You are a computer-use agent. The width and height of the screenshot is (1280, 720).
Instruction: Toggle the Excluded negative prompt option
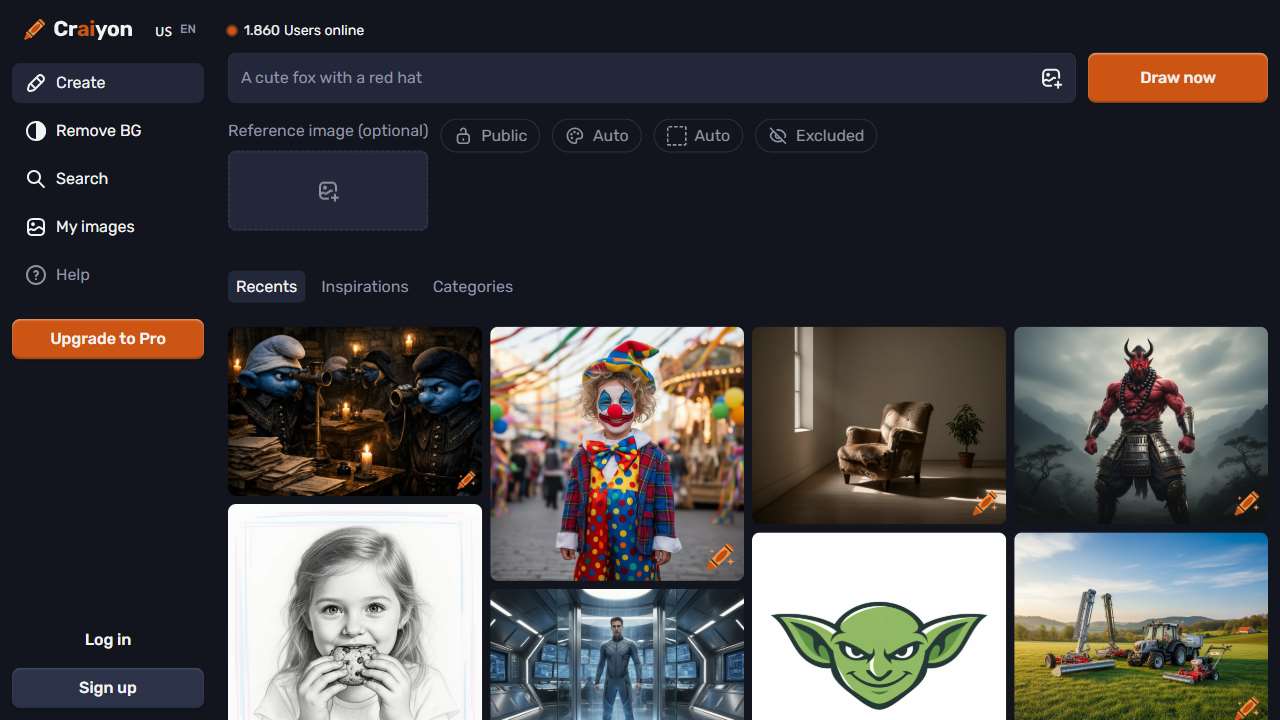click(x=816, y=136)
